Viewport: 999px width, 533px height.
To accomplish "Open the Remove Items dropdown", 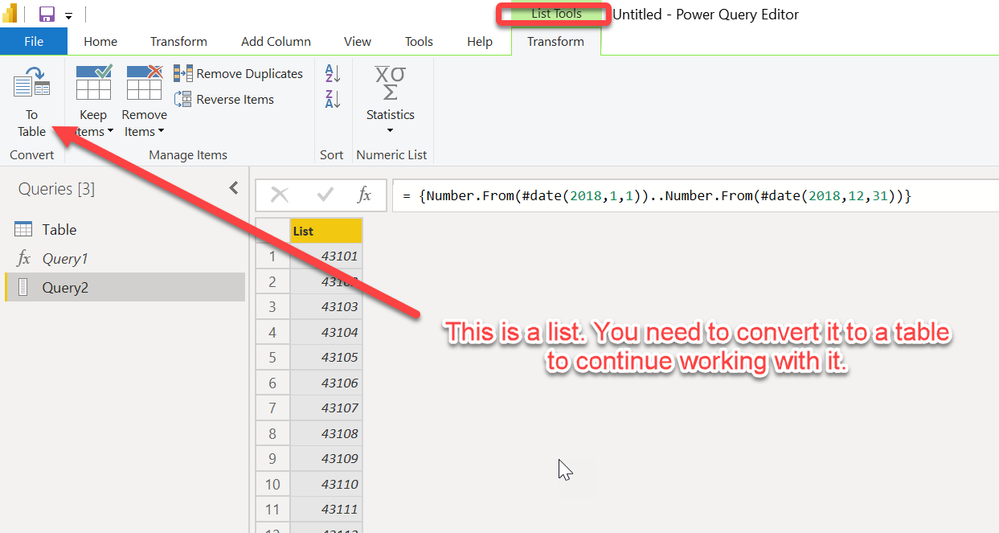I will click(x=144, y=102).
